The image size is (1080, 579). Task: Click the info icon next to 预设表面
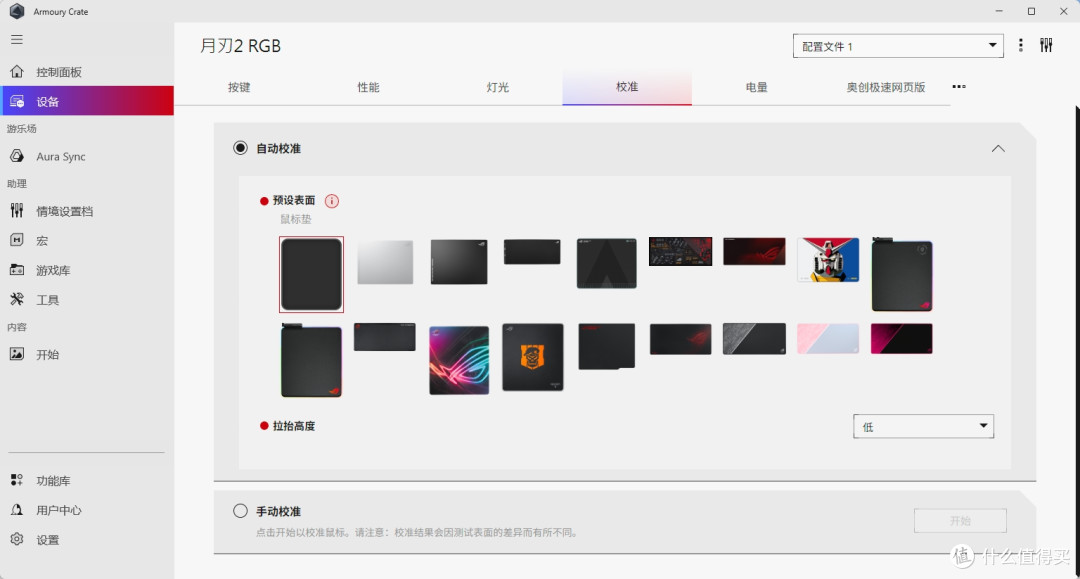pos(332,201)
